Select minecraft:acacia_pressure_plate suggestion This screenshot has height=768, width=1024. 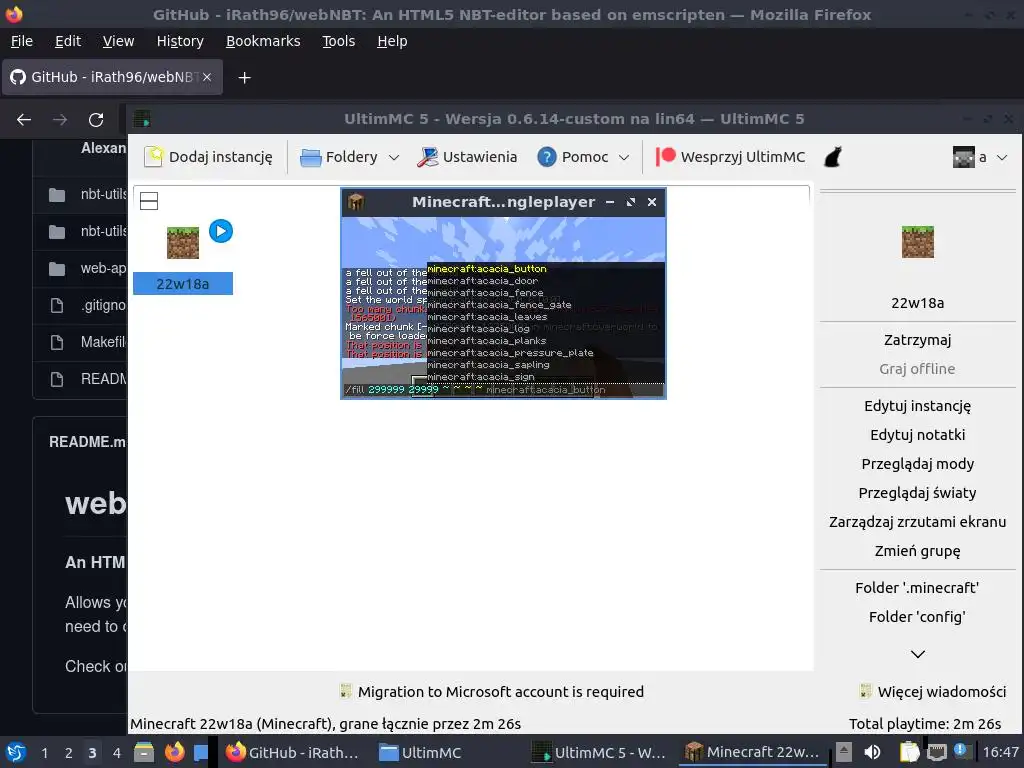[510, 353]
